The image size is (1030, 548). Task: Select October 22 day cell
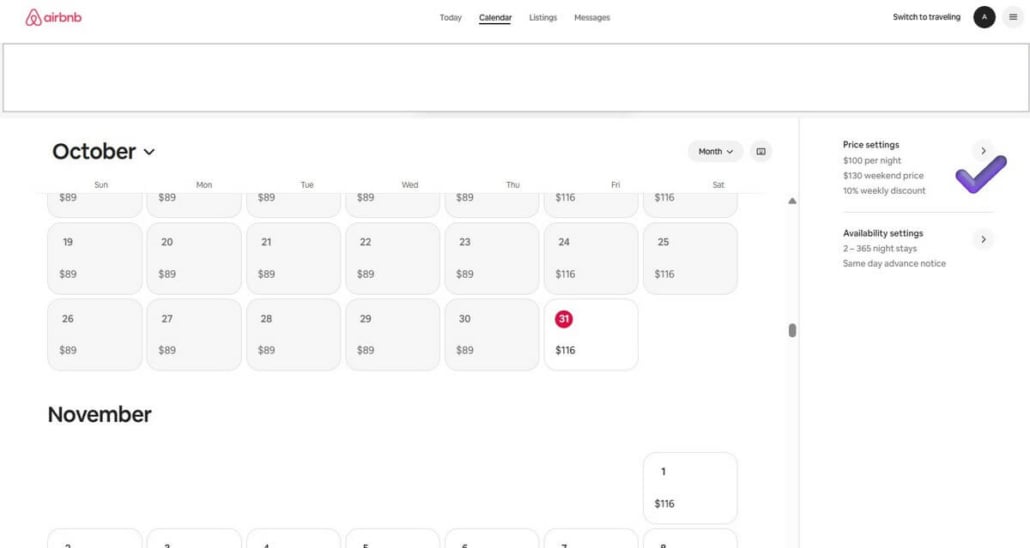coord(392,258)
